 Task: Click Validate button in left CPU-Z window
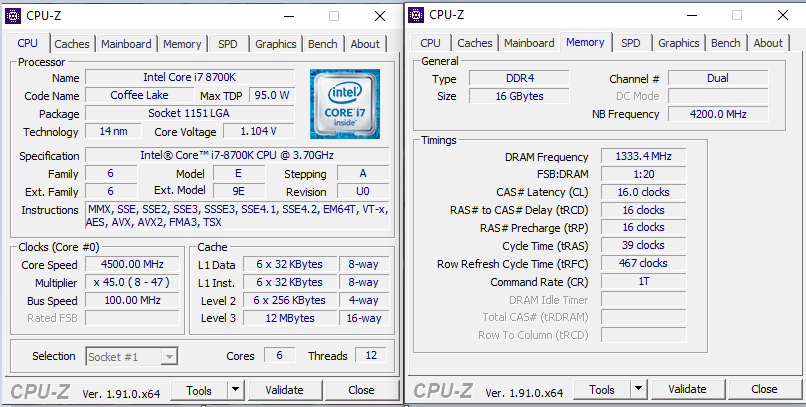[284, 391]
